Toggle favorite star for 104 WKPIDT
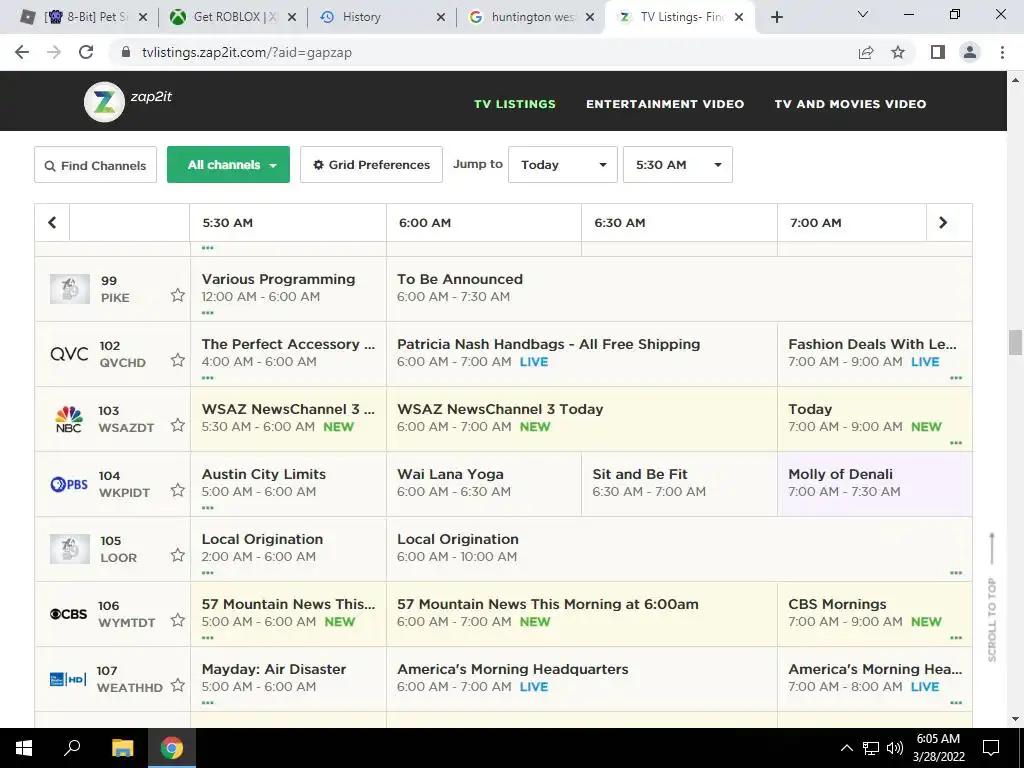 coord(178,490)
